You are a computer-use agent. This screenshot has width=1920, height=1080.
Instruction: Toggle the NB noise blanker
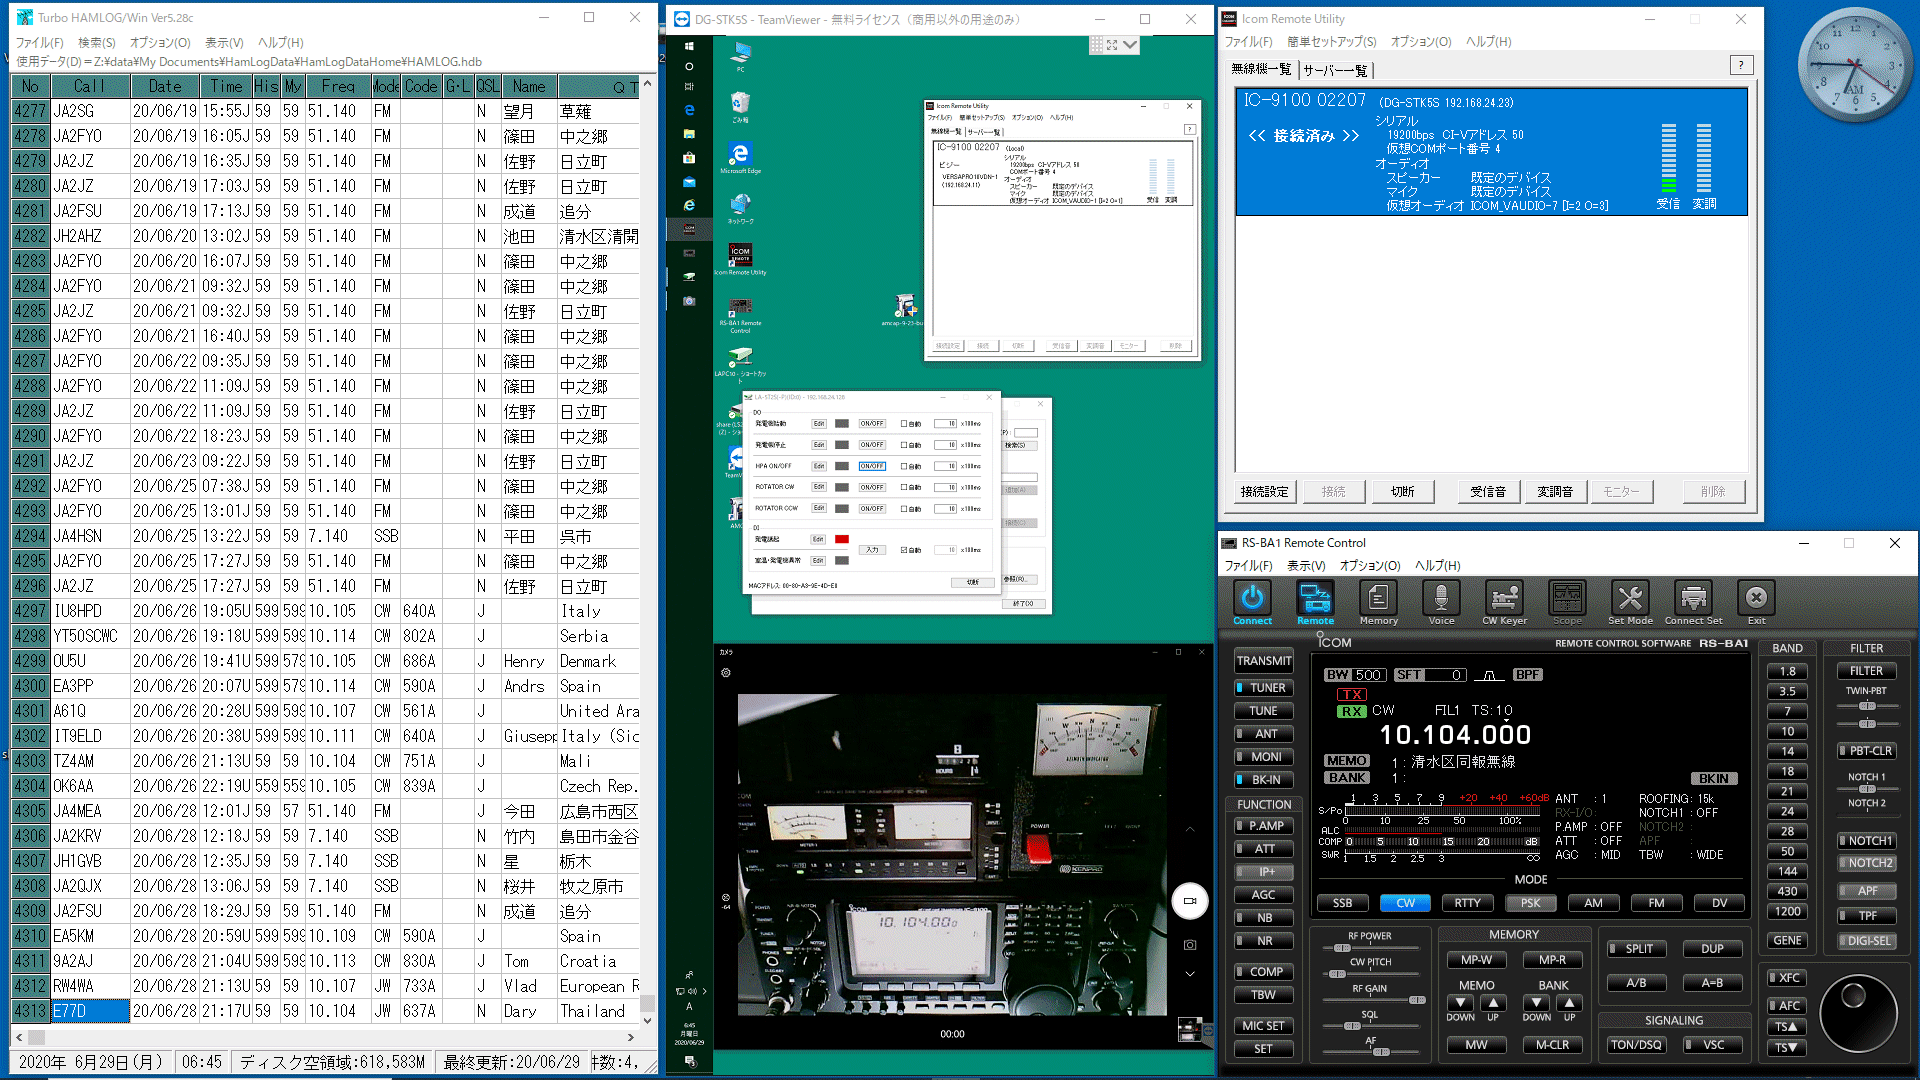click(x=1264, y=918)
